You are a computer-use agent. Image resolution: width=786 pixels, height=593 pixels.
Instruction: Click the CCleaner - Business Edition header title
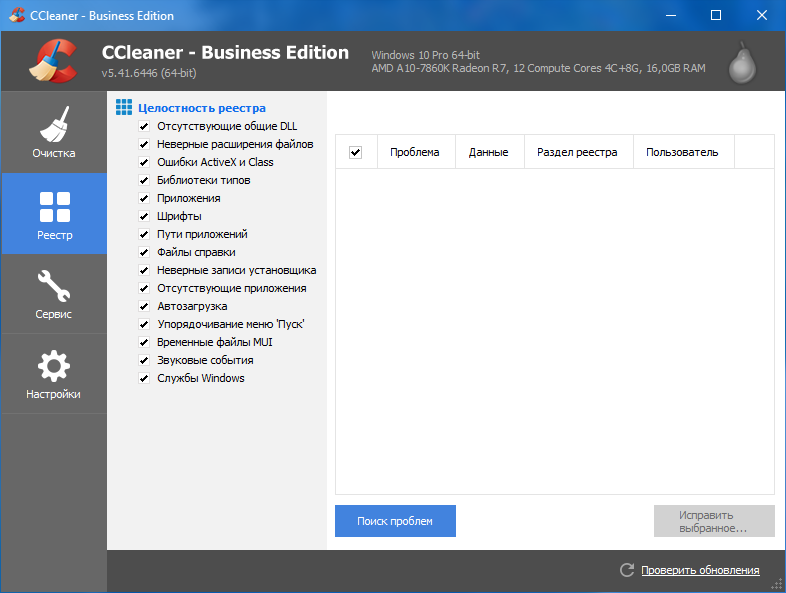tap(225, 53)
